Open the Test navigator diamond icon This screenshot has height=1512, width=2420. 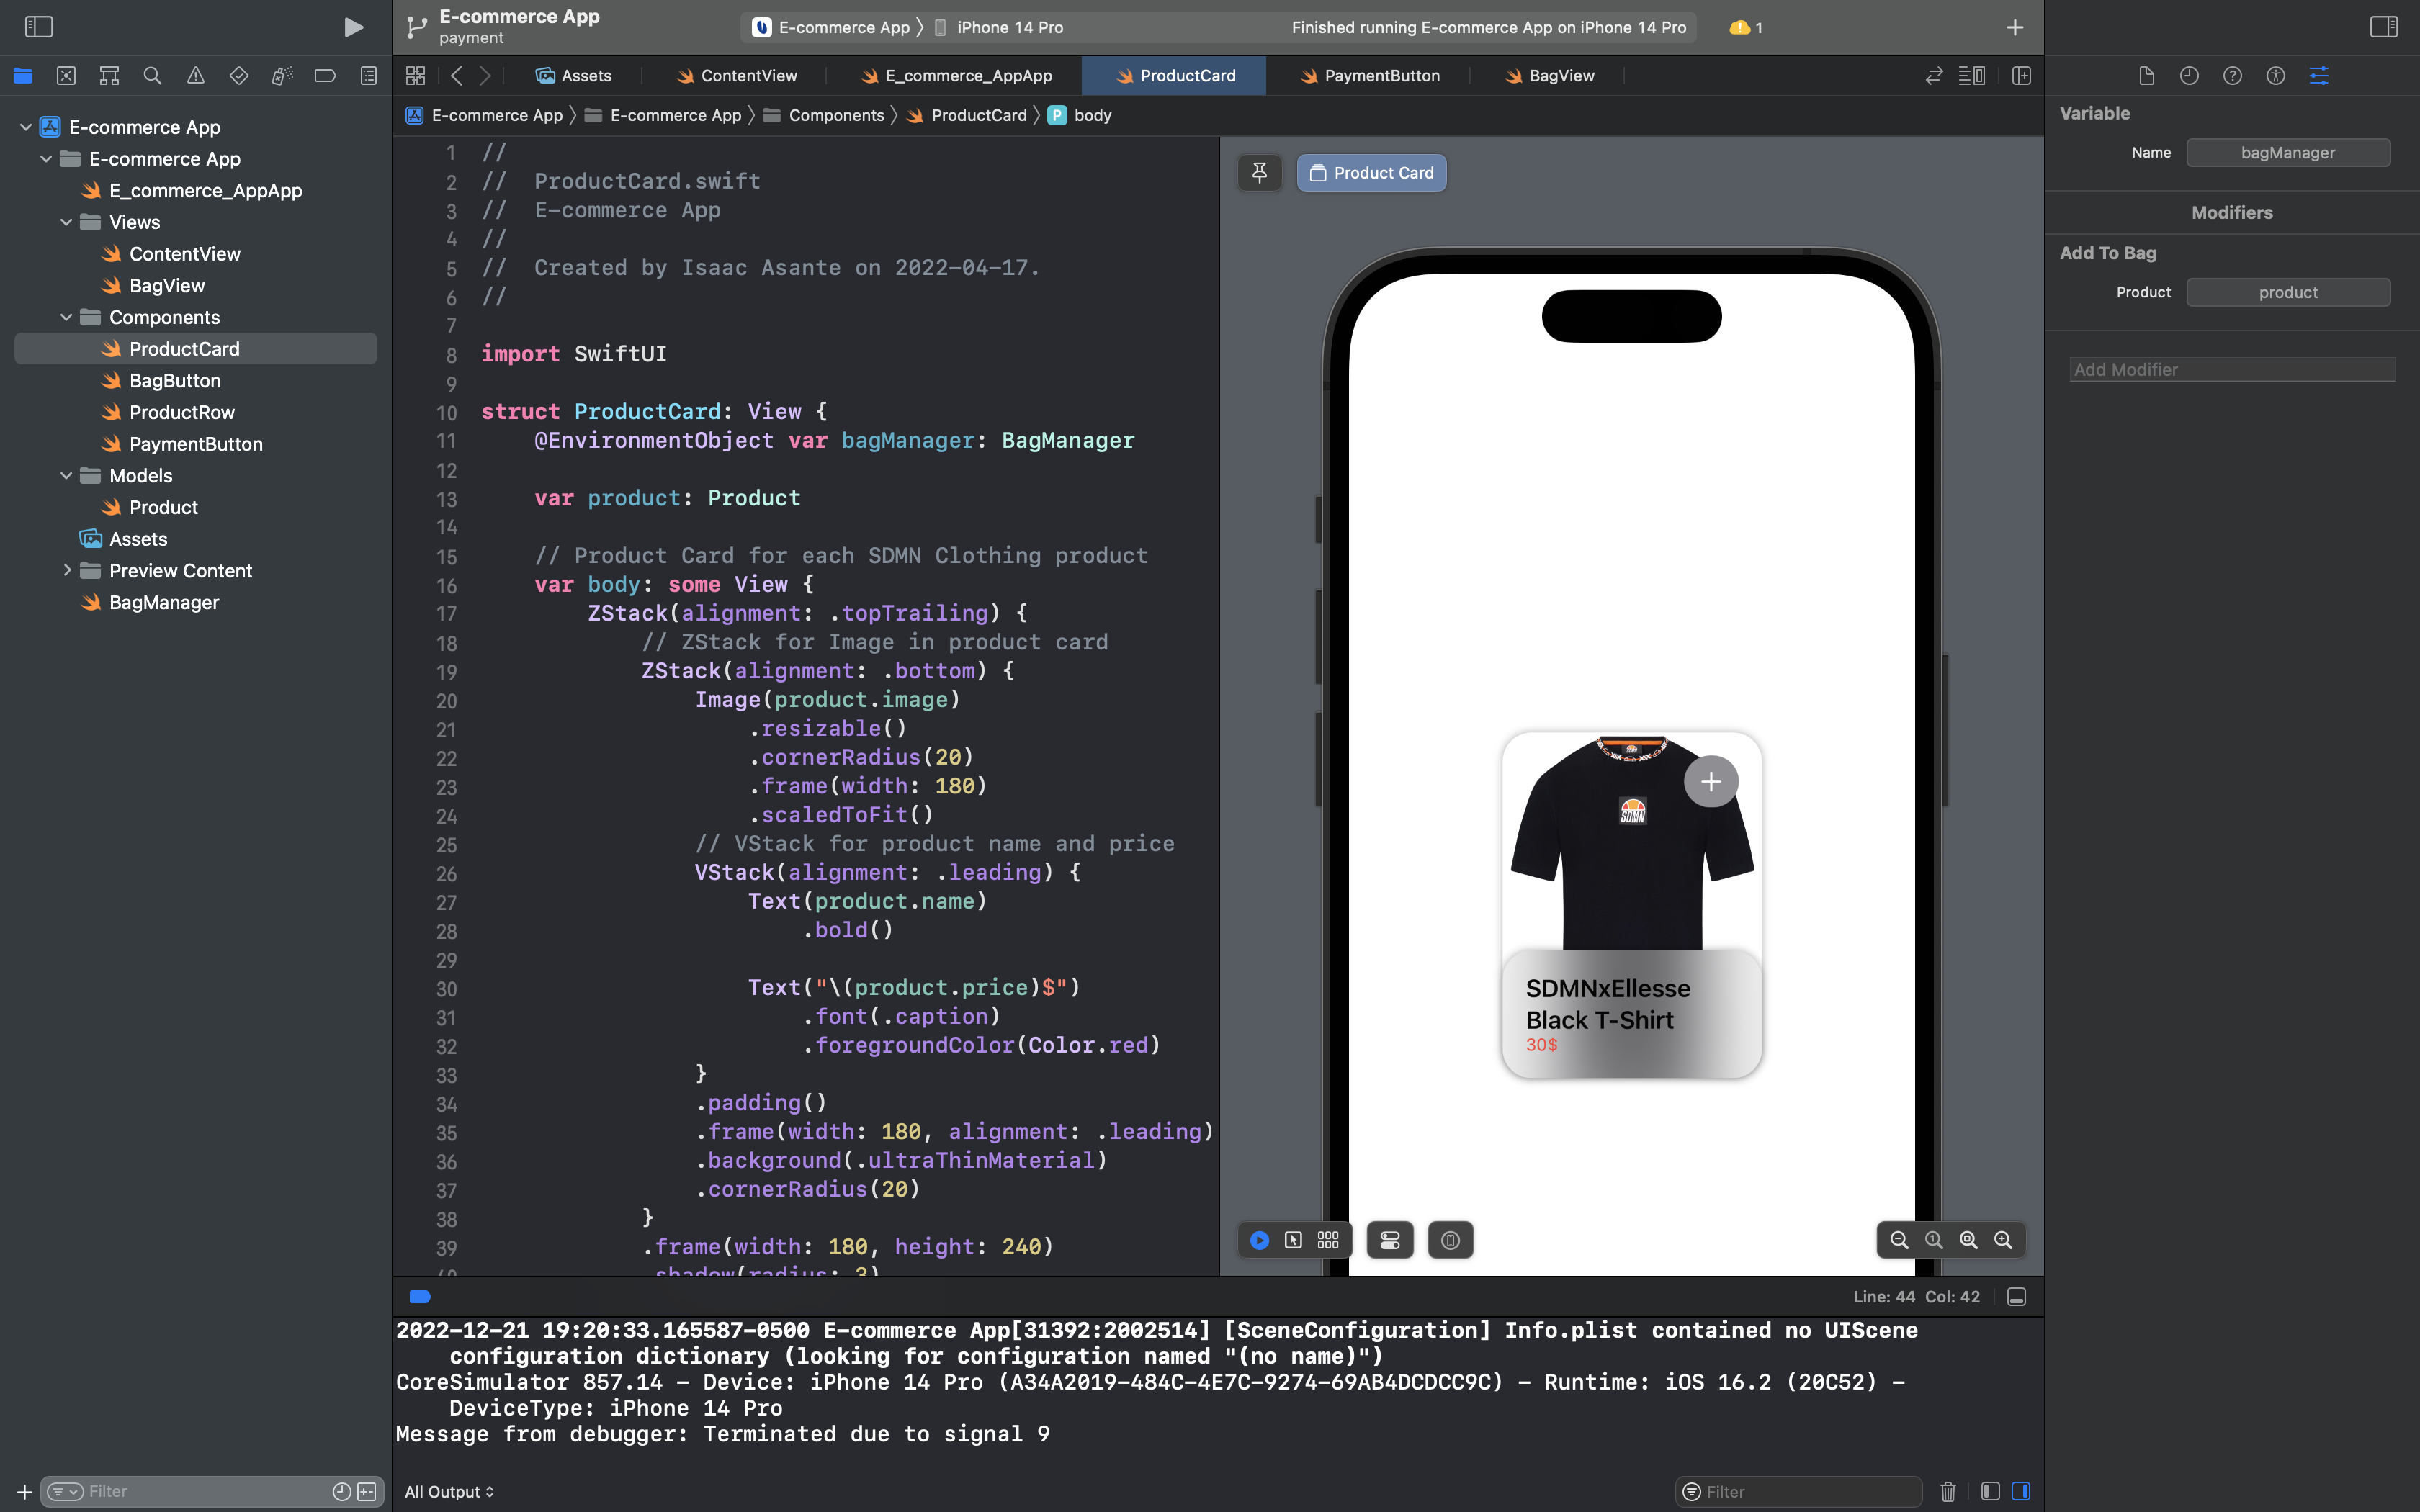[238, 76]
